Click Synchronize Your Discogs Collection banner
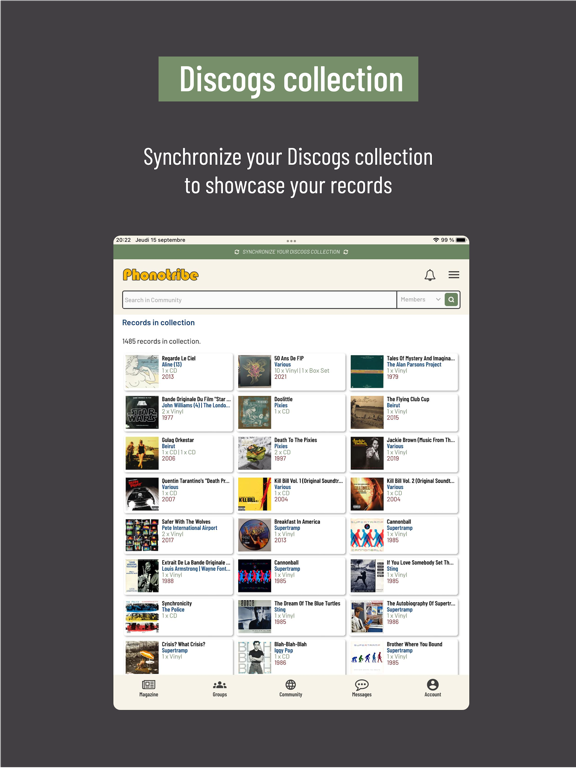 pyautogui.click(x=291, y=252)
